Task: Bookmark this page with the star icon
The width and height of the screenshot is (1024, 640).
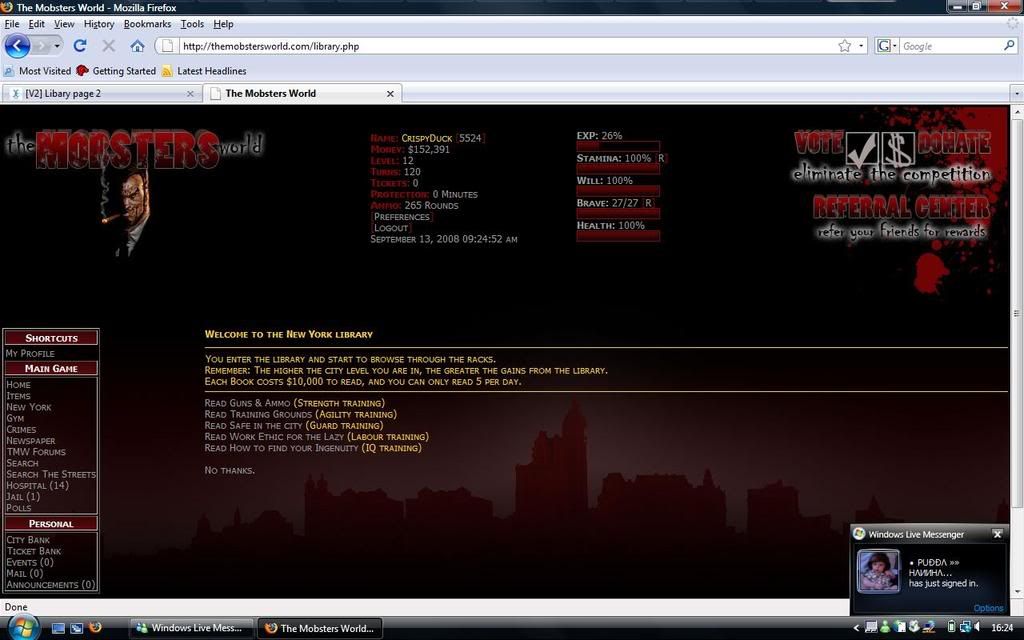Action: coord(845,46)
